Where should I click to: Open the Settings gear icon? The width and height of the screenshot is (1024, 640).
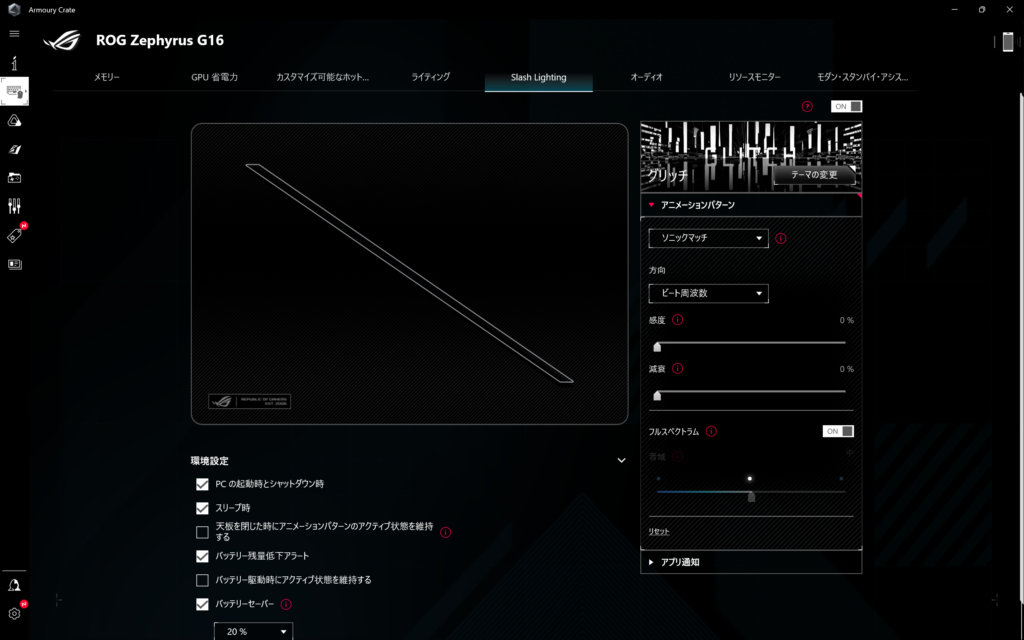[14, 614]
